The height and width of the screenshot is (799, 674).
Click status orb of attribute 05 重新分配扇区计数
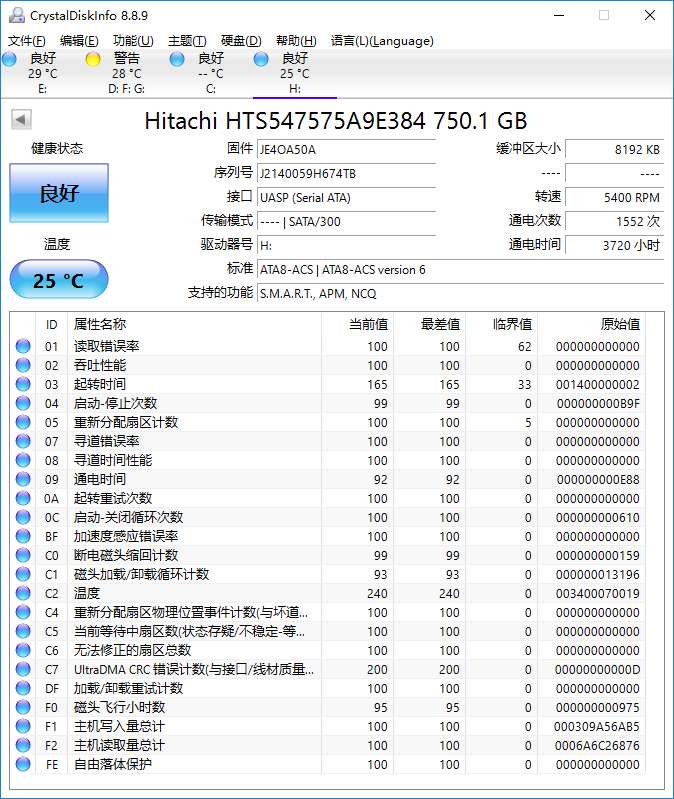click(x=23, y=422)
